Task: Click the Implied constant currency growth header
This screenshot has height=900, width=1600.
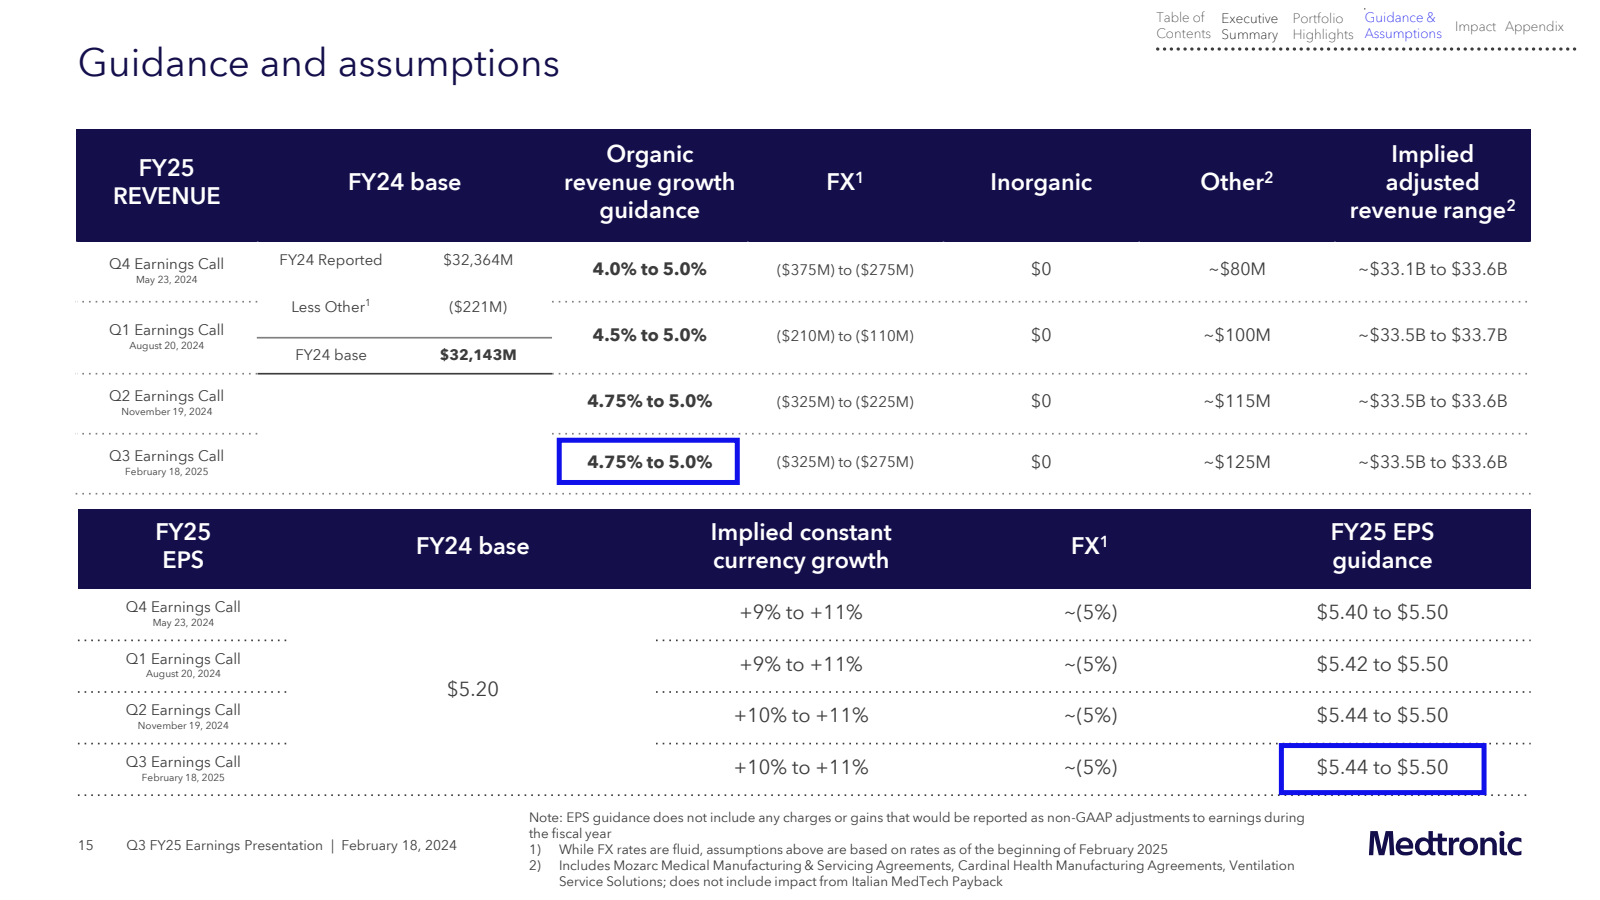Action: point(800,546)
